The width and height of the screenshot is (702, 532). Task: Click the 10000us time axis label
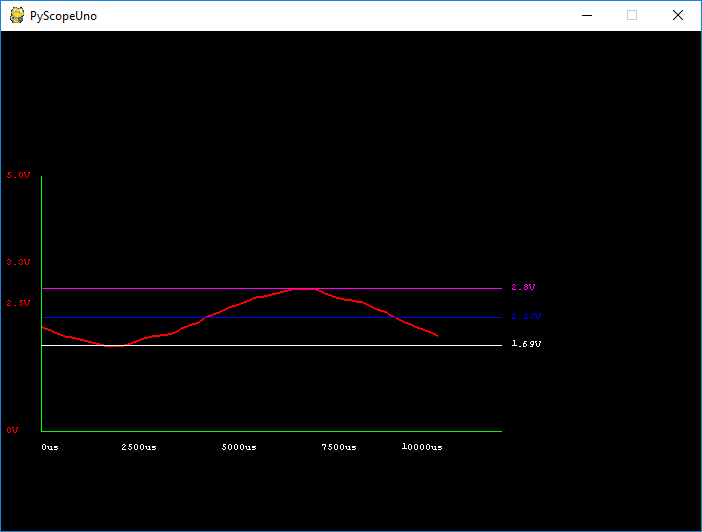coord(422,447)
